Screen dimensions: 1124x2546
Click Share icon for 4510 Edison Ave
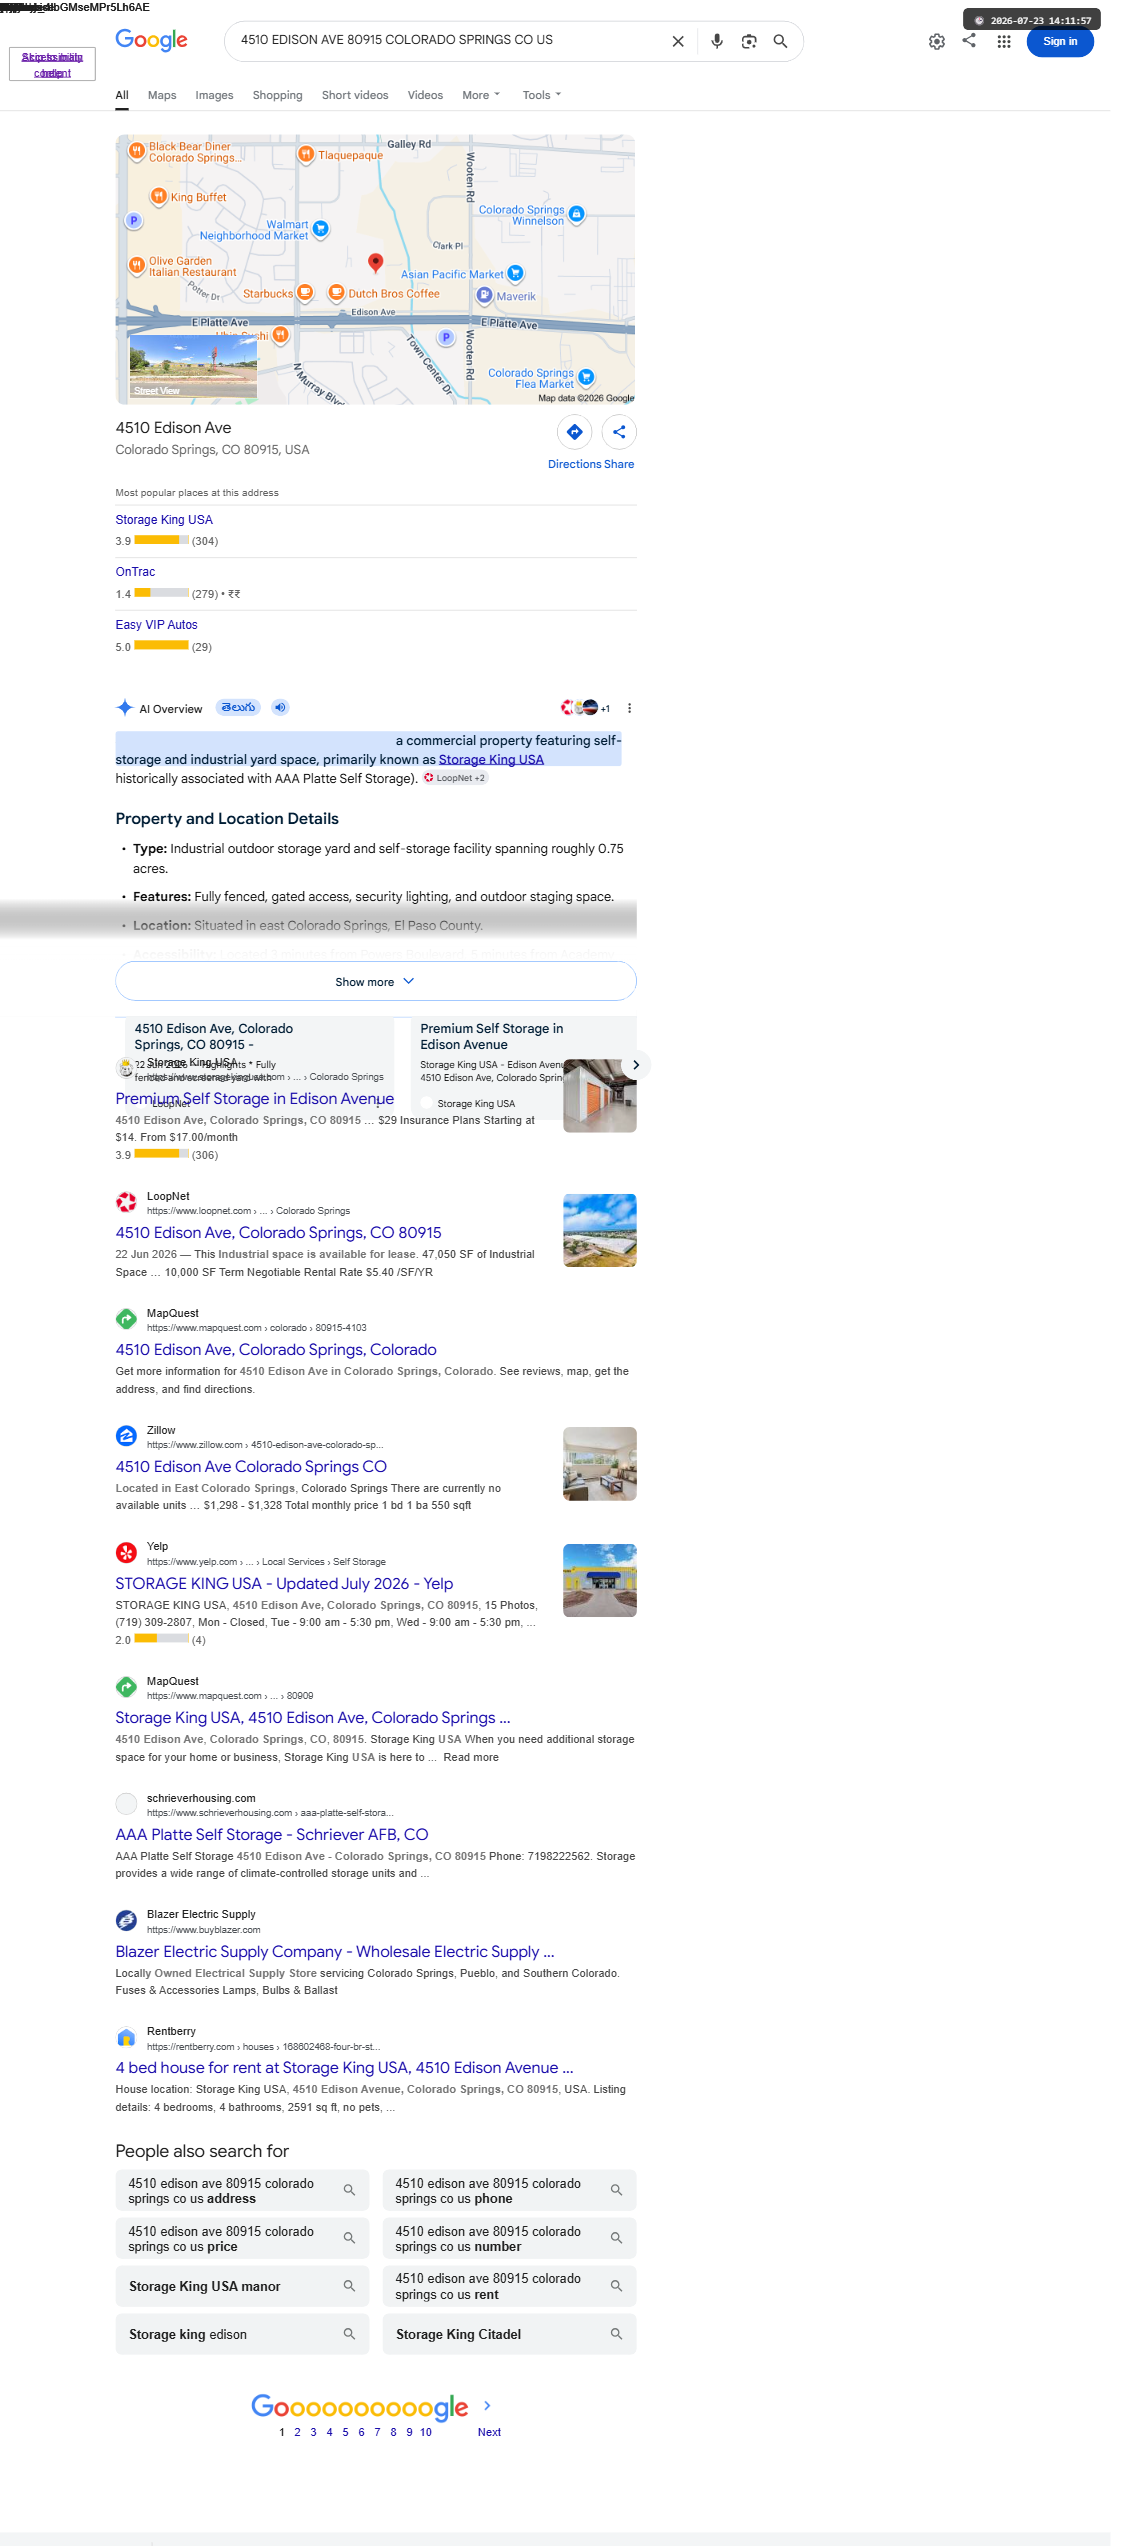[x=619, y=432]
